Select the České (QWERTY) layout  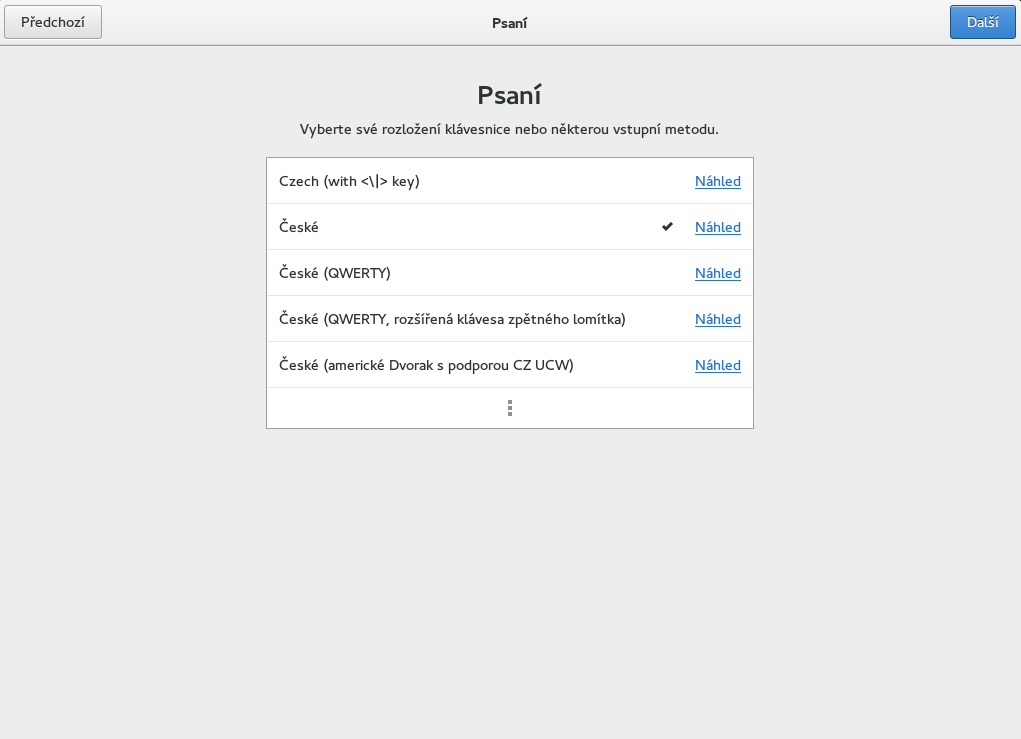(335, 273)
